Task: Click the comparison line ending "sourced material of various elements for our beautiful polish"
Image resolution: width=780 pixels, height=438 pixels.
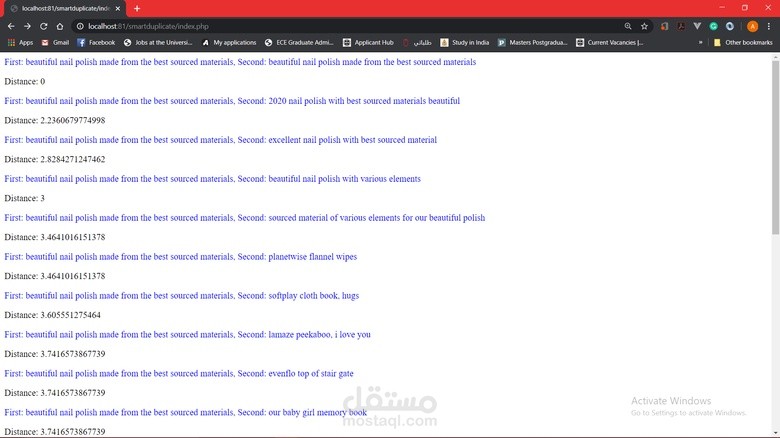Action: (245, 218)
